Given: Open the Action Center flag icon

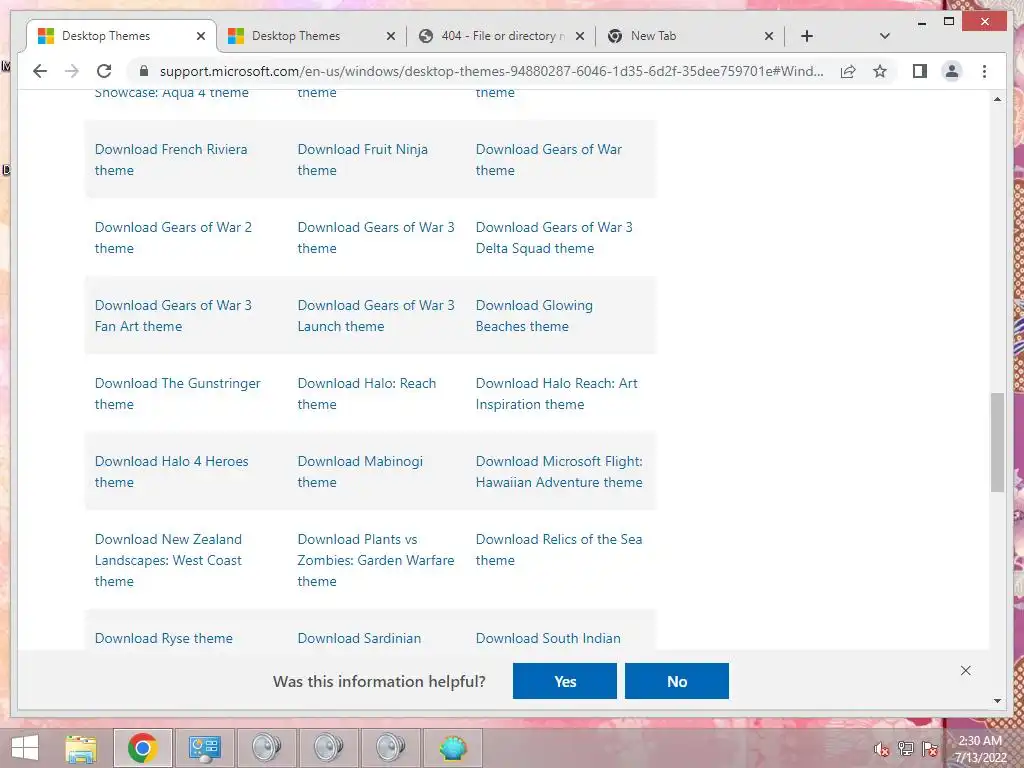Looking at the screenshot, I should tap(930, 749).
